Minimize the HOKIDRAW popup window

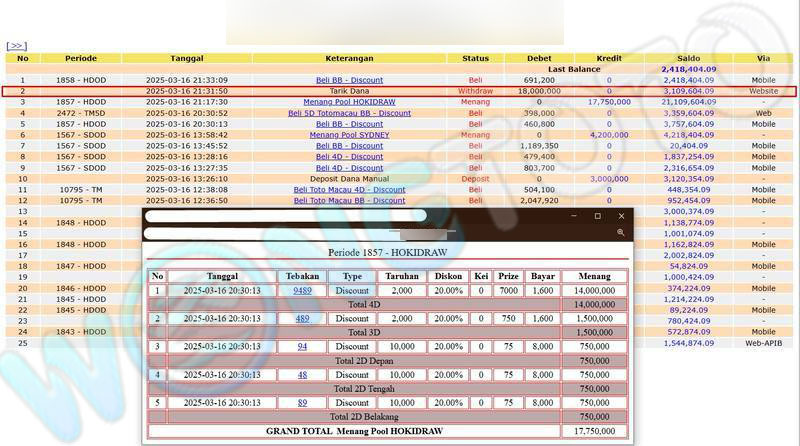(x=574, y=216)
